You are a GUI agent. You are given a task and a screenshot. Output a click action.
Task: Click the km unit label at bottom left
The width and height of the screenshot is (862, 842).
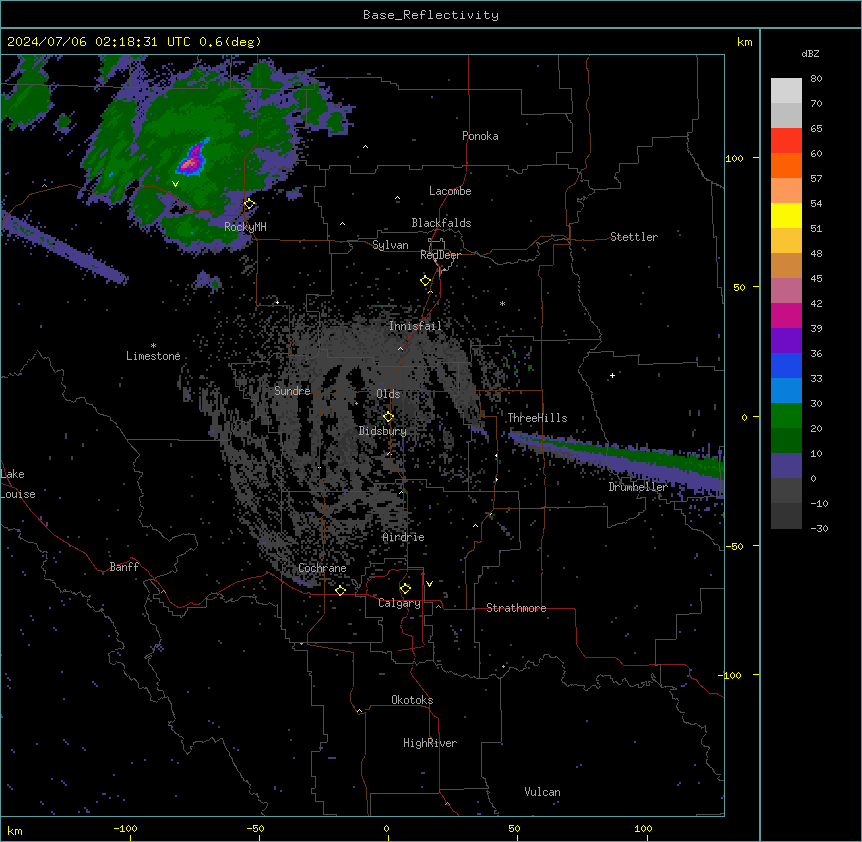tap(15, 830)
